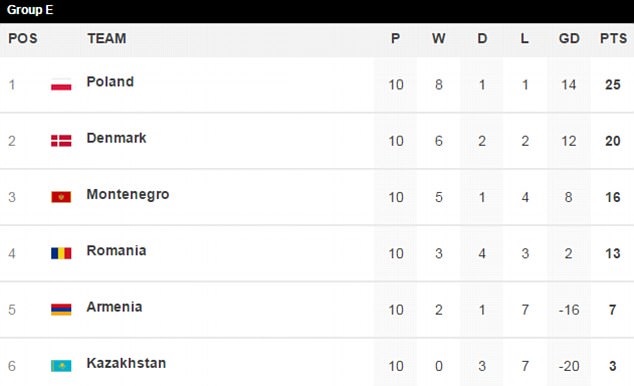Select Kazakhstan's -20 goal difference
The height and width of the screenshot is (386, 634).
(569, 366)
